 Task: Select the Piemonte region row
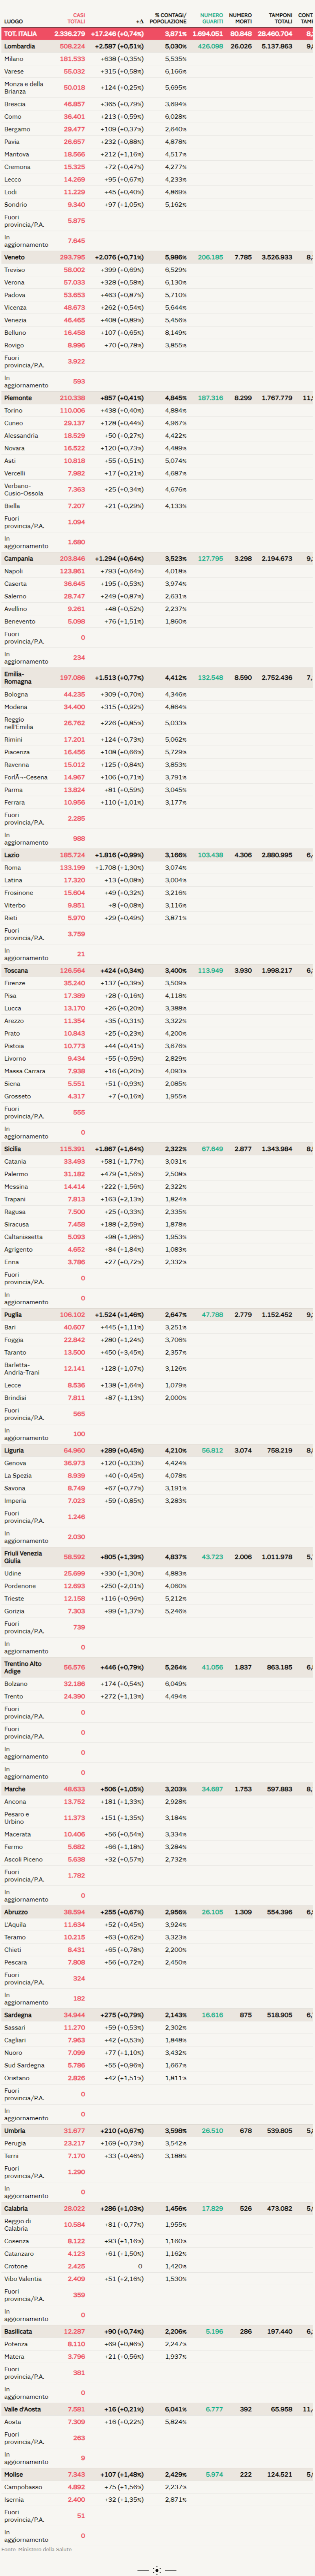click(157, 398)
